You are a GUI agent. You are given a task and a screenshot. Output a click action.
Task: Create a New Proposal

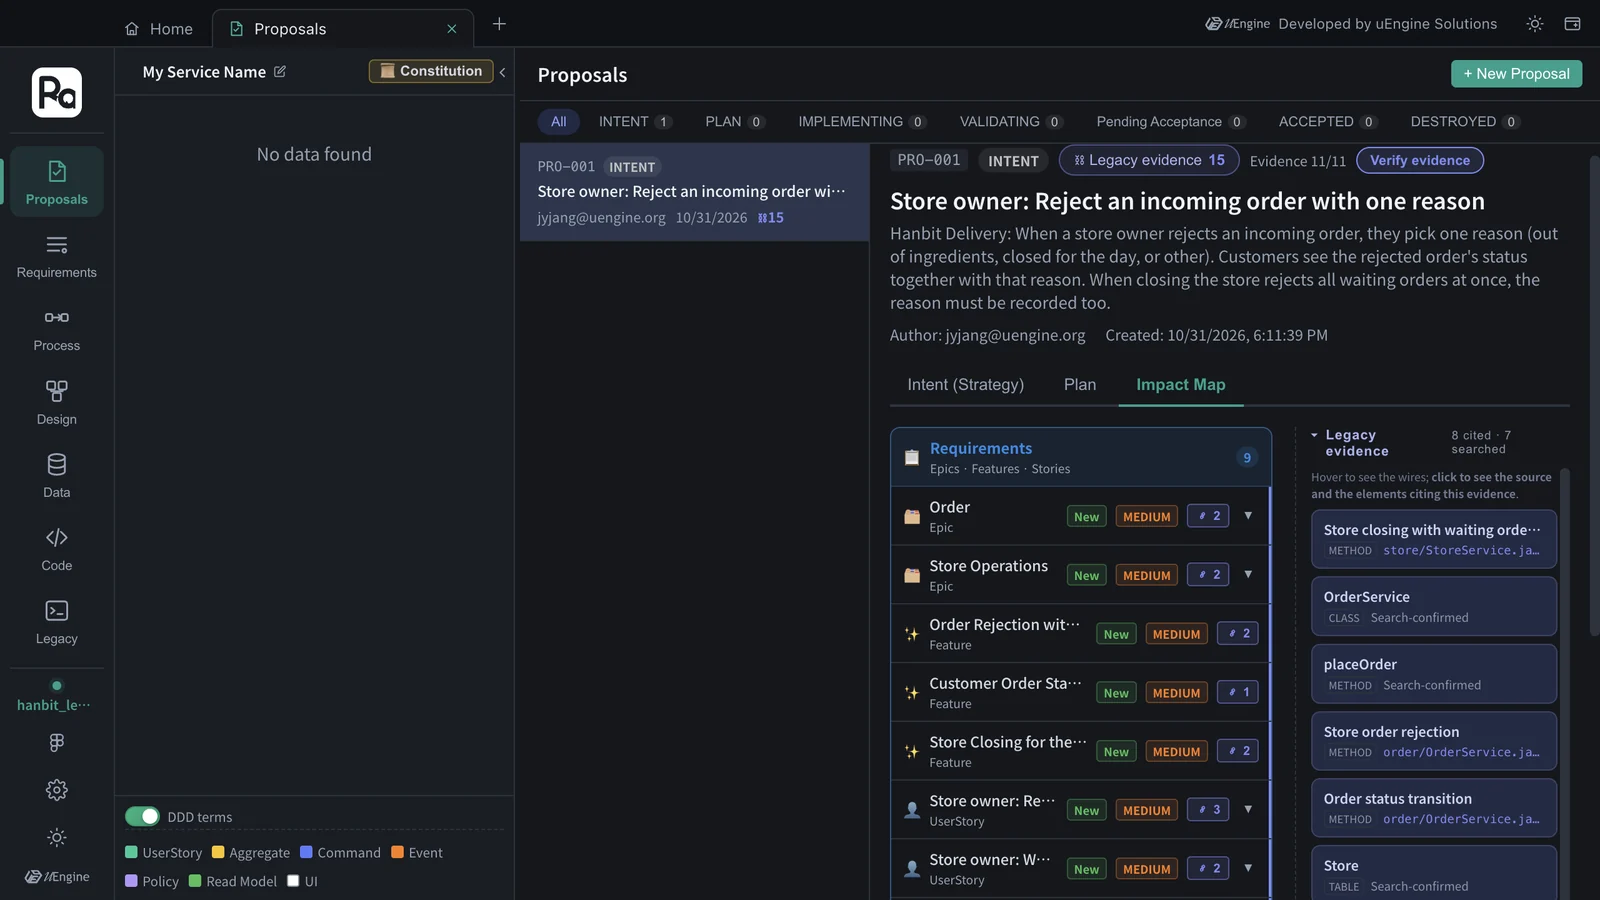point(1516,74)
